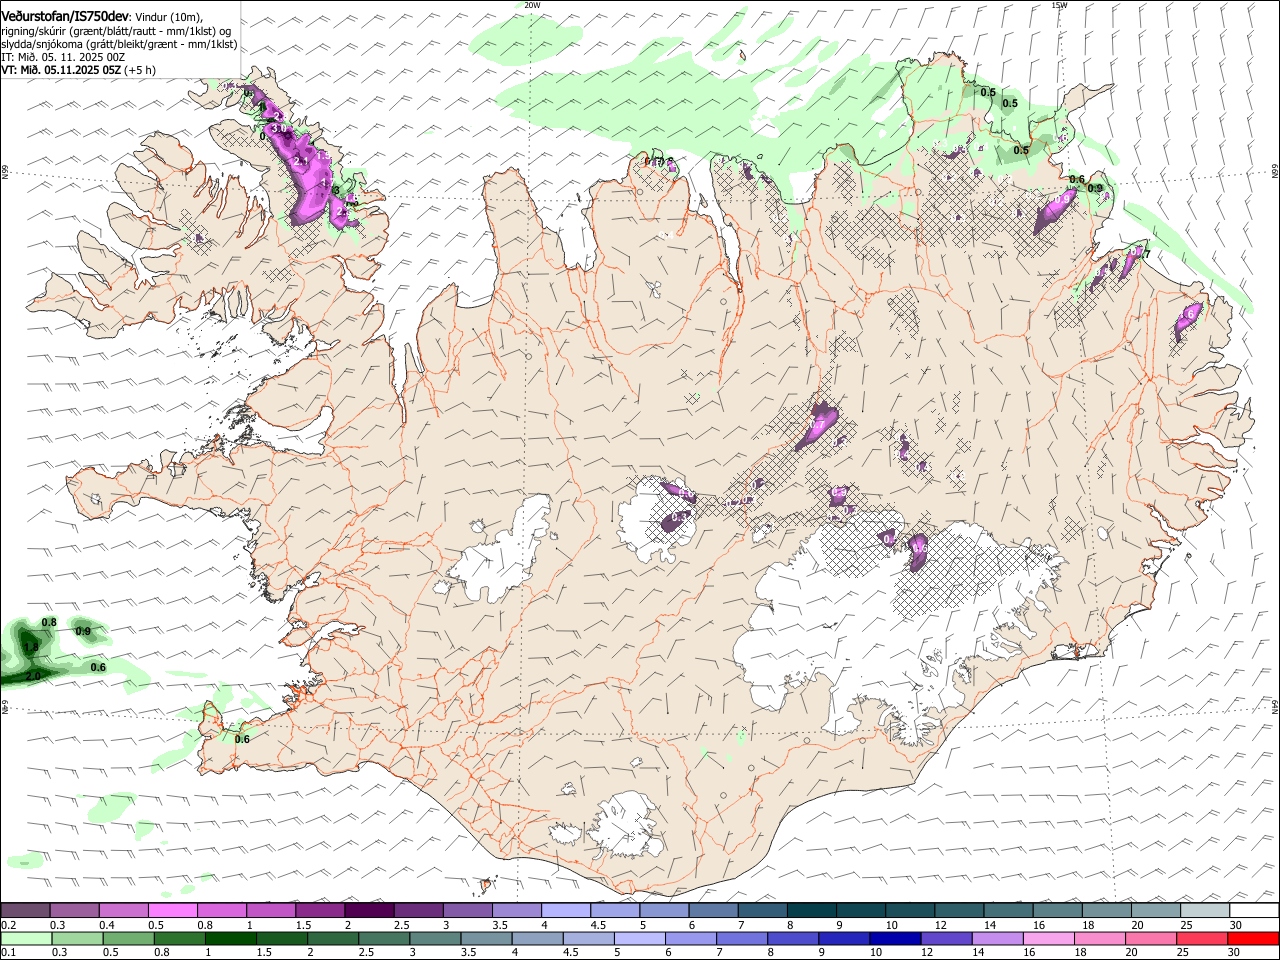Click the 'VT: Mið. 05.11.2025 05Z (+5 h)' line
The width and height of the screenshot is (1280, 960).
click(x=78, y=70)
